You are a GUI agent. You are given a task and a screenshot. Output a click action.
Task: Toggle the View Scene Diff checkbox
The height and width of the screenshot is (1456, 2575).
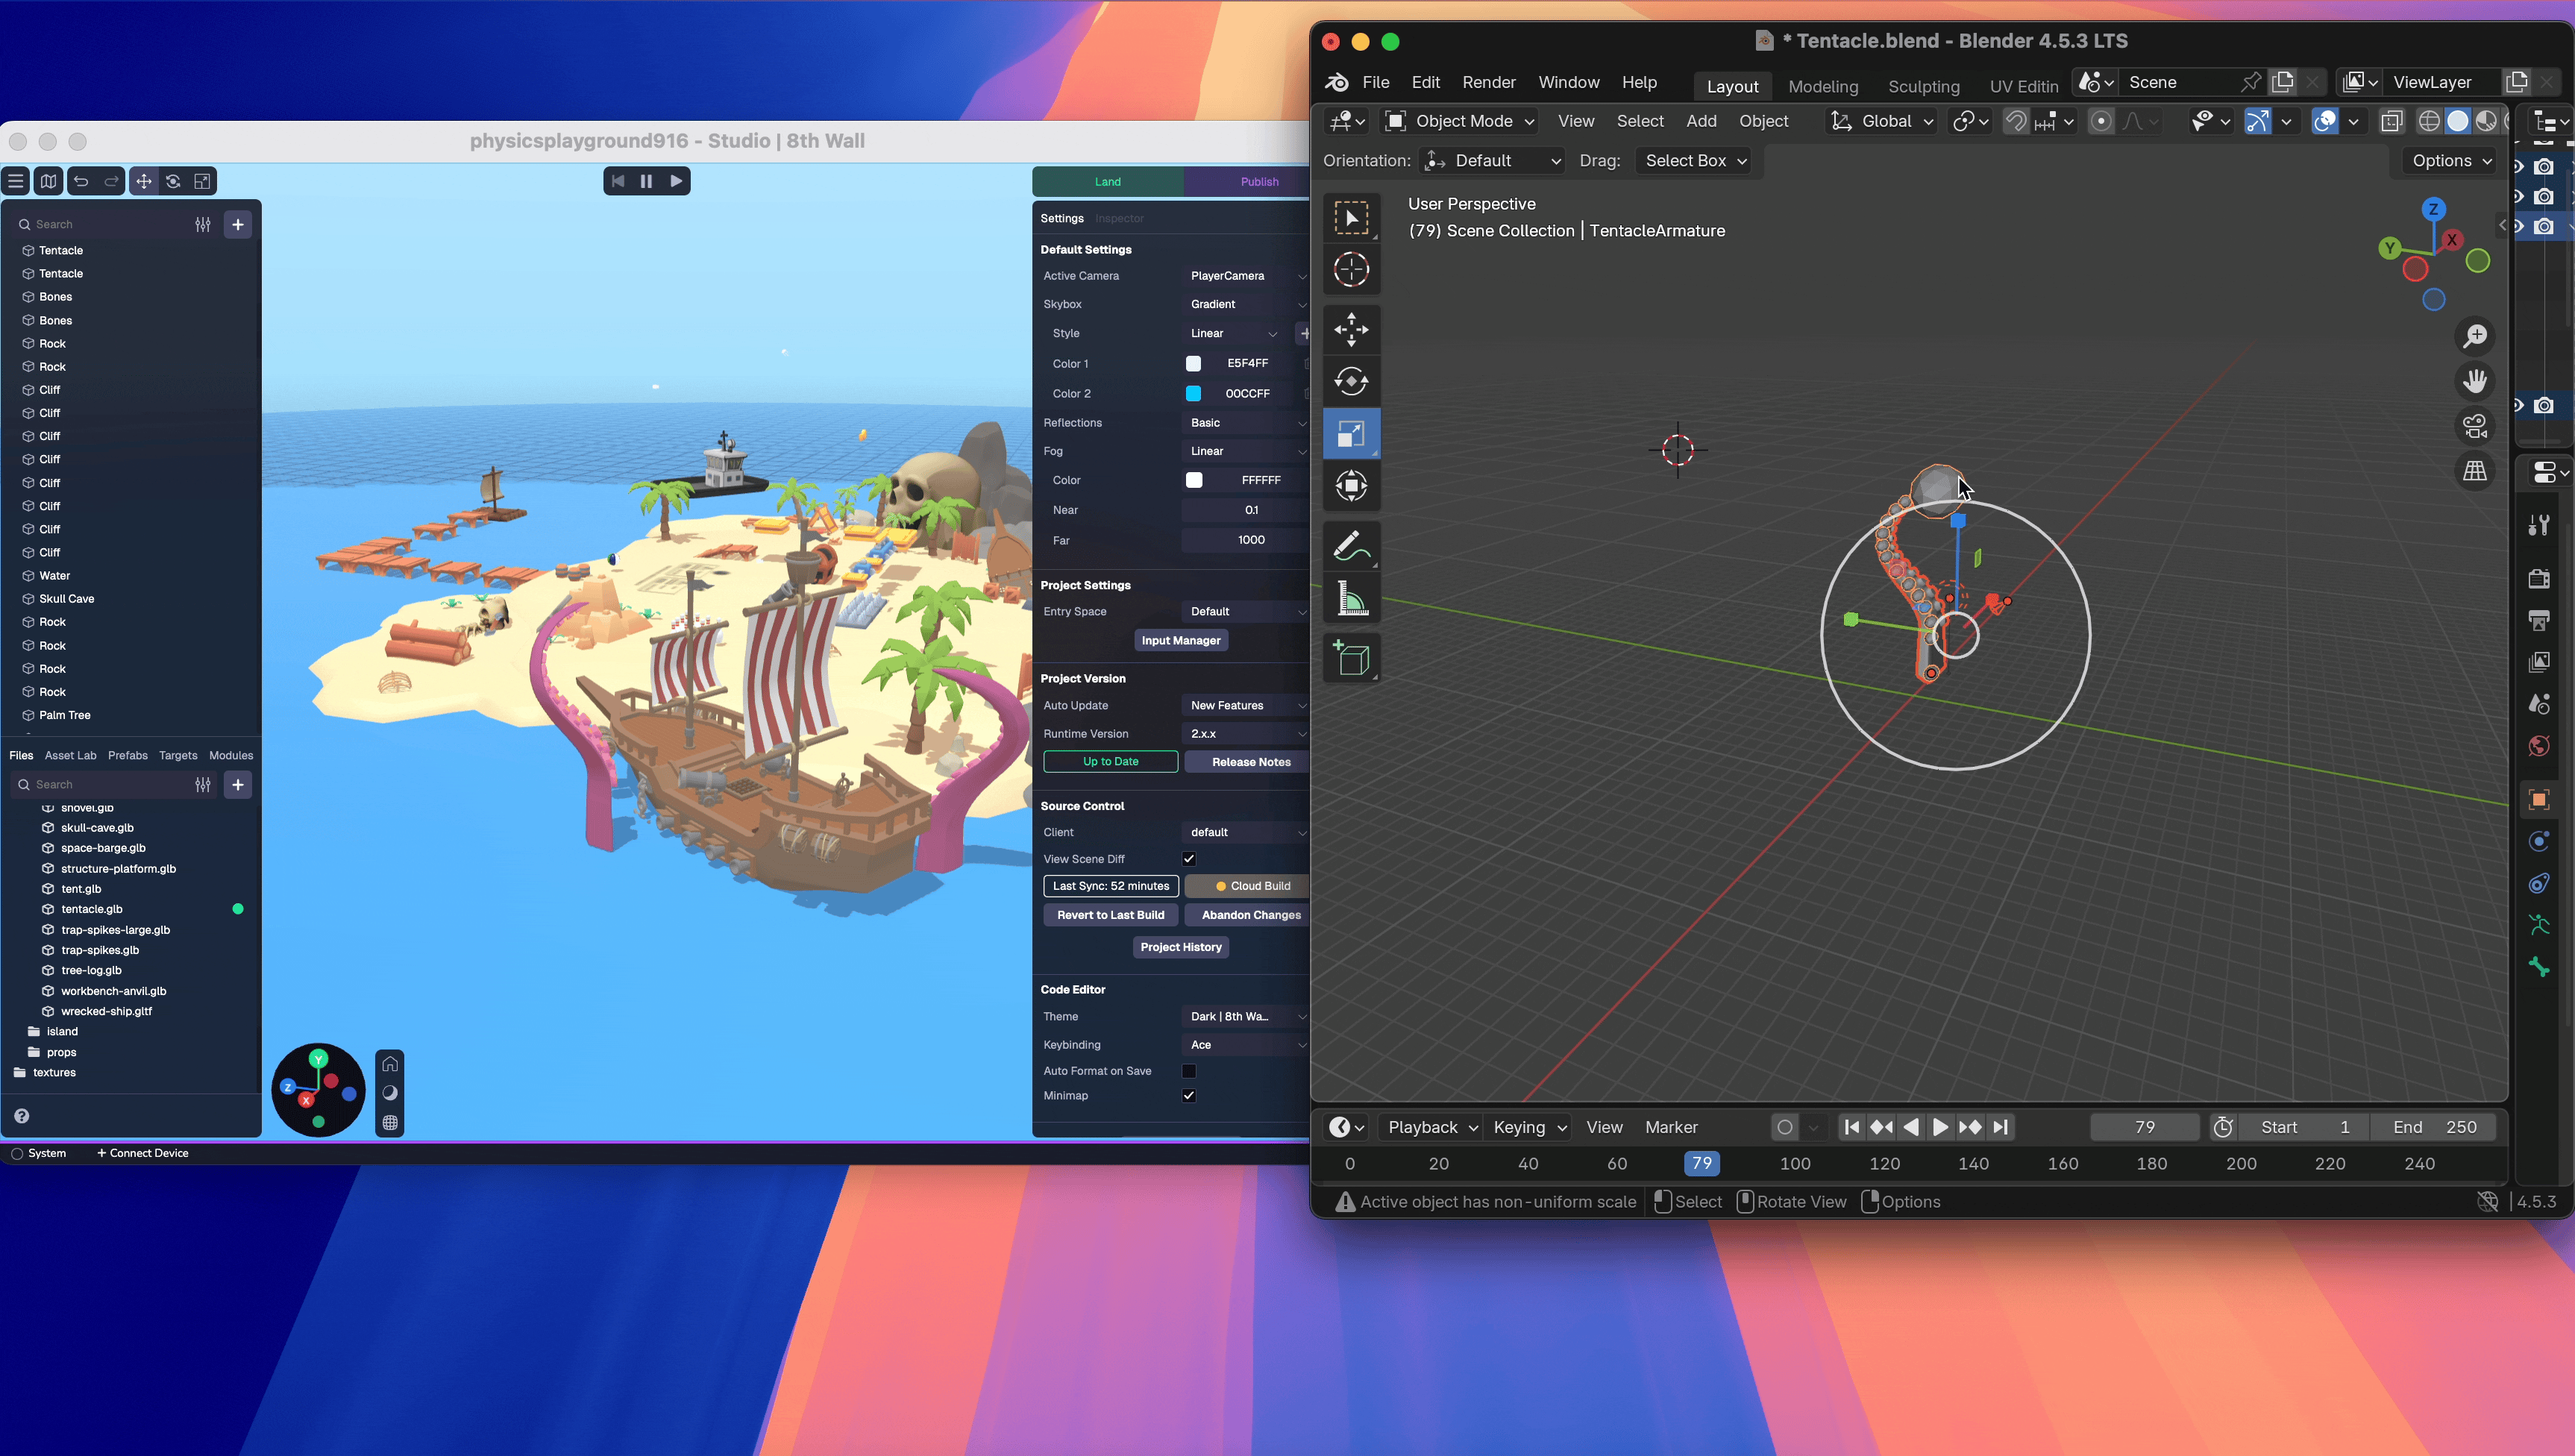[1189, 859]
